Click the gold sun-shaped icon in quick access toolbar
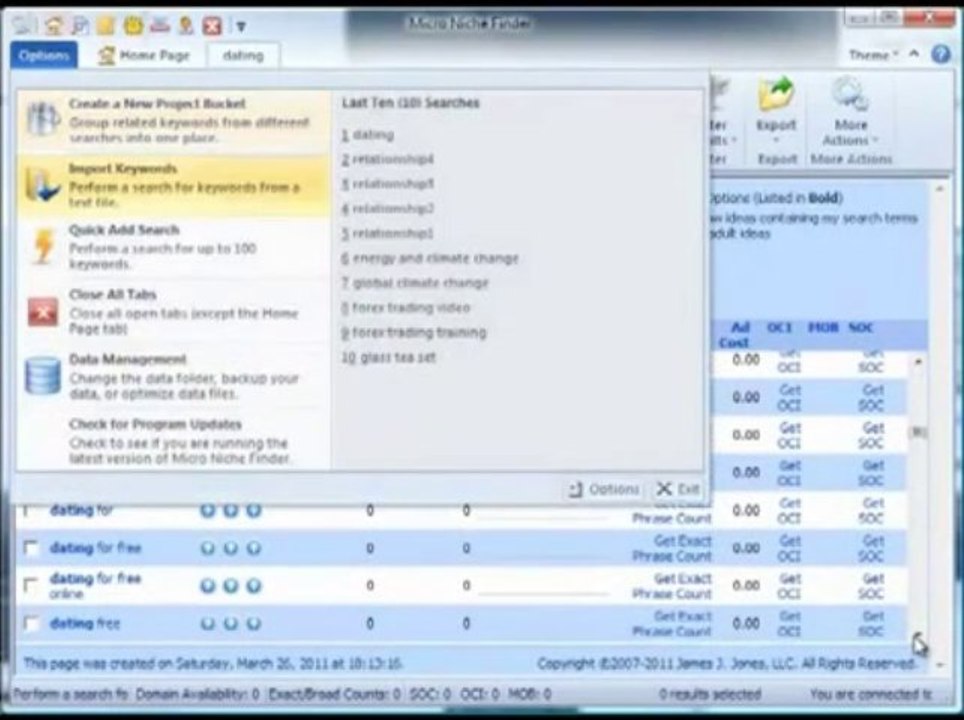 point(133,25)
